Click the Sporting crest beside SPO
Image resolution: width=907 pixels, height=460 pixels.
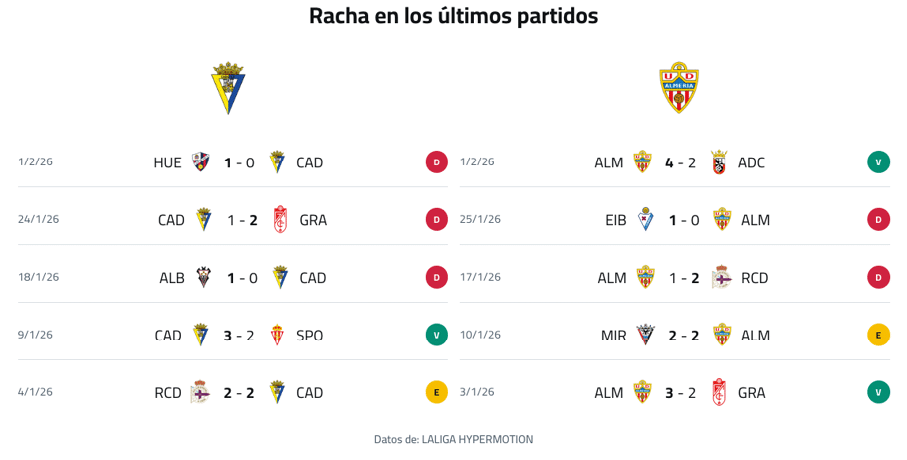[278, 335]
